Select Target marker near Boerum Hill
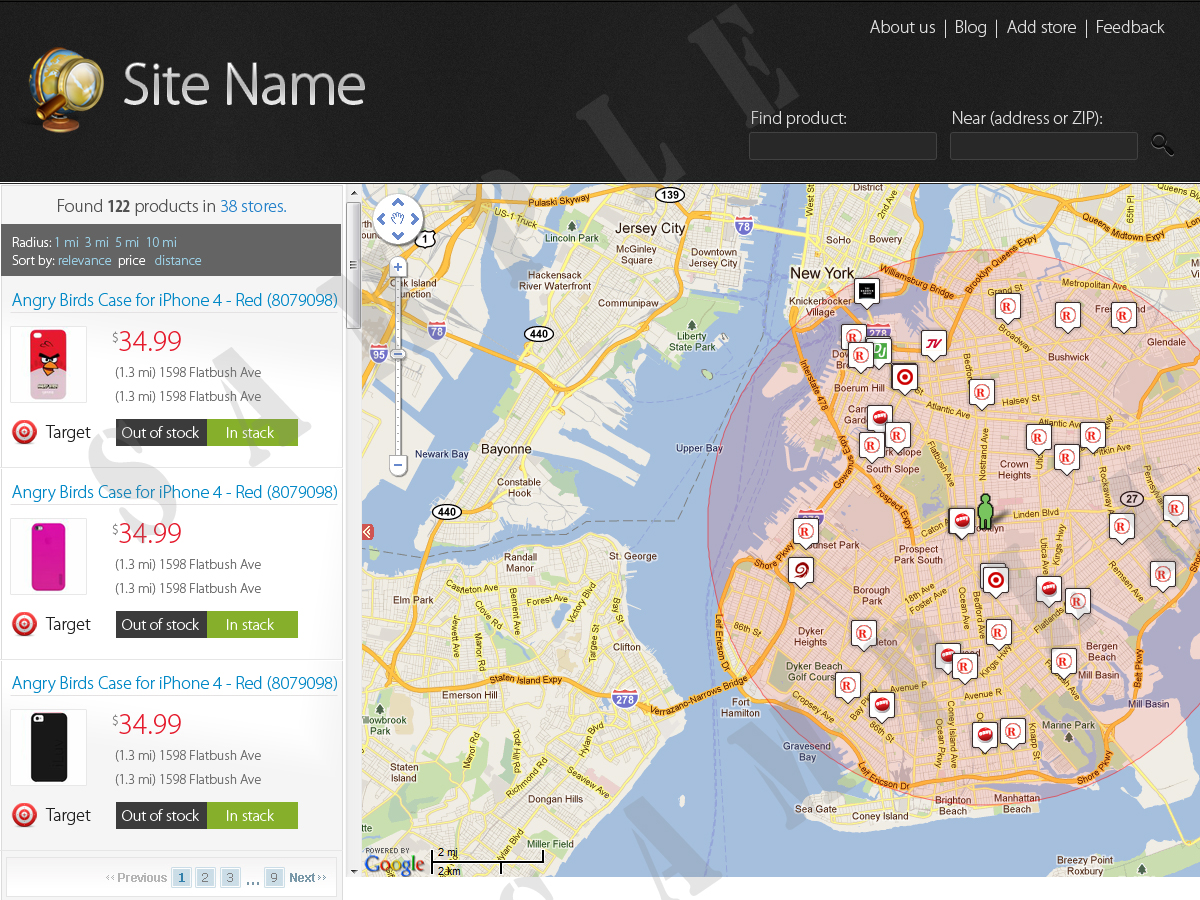The height and width of the screenshot is (900, 1200). [905, 378]
